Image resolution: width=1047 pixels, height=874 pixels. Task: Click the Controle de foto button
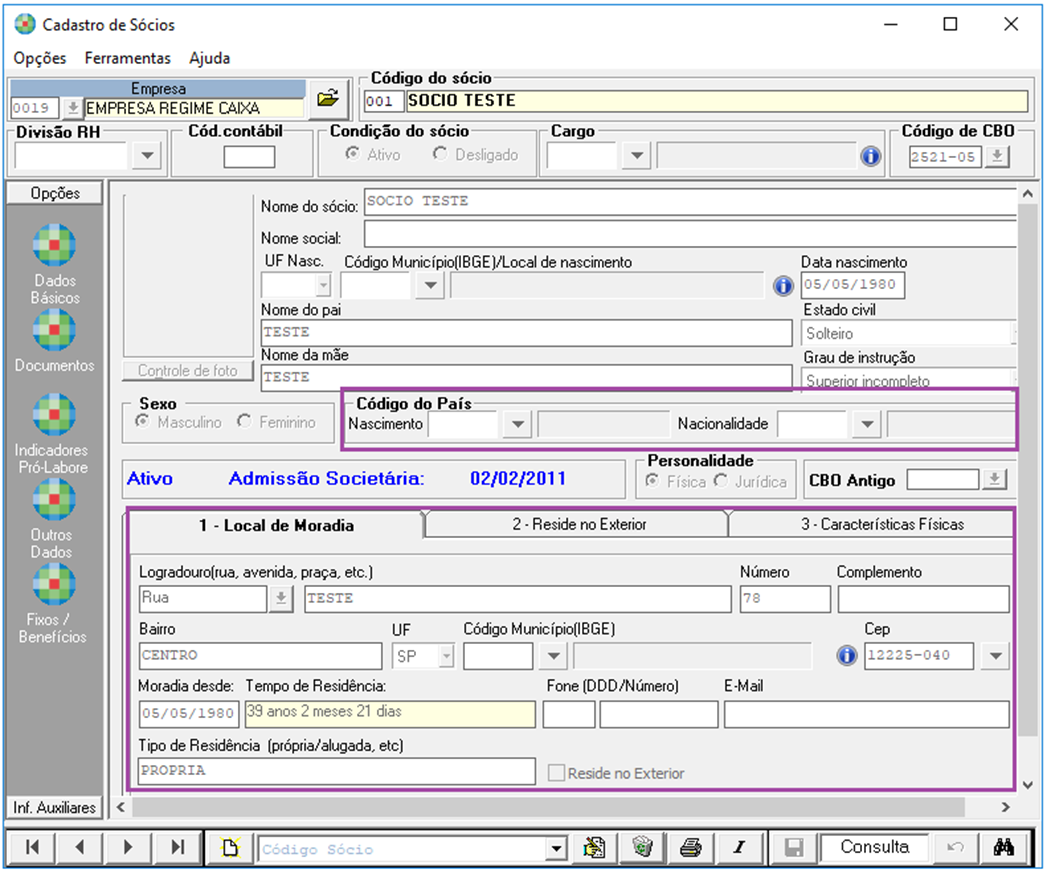[x=188, y=371]
